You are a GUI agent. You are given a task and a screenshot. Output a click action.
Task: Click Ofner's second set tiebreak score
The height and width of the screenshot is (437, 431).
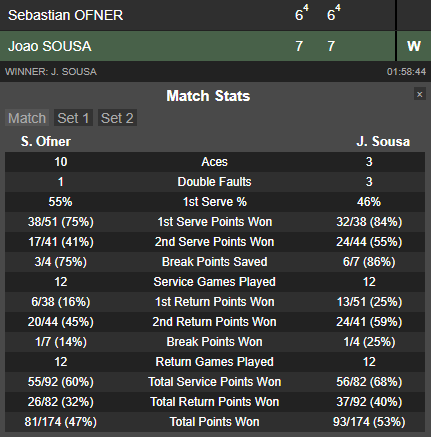click(x=338, y=7)
